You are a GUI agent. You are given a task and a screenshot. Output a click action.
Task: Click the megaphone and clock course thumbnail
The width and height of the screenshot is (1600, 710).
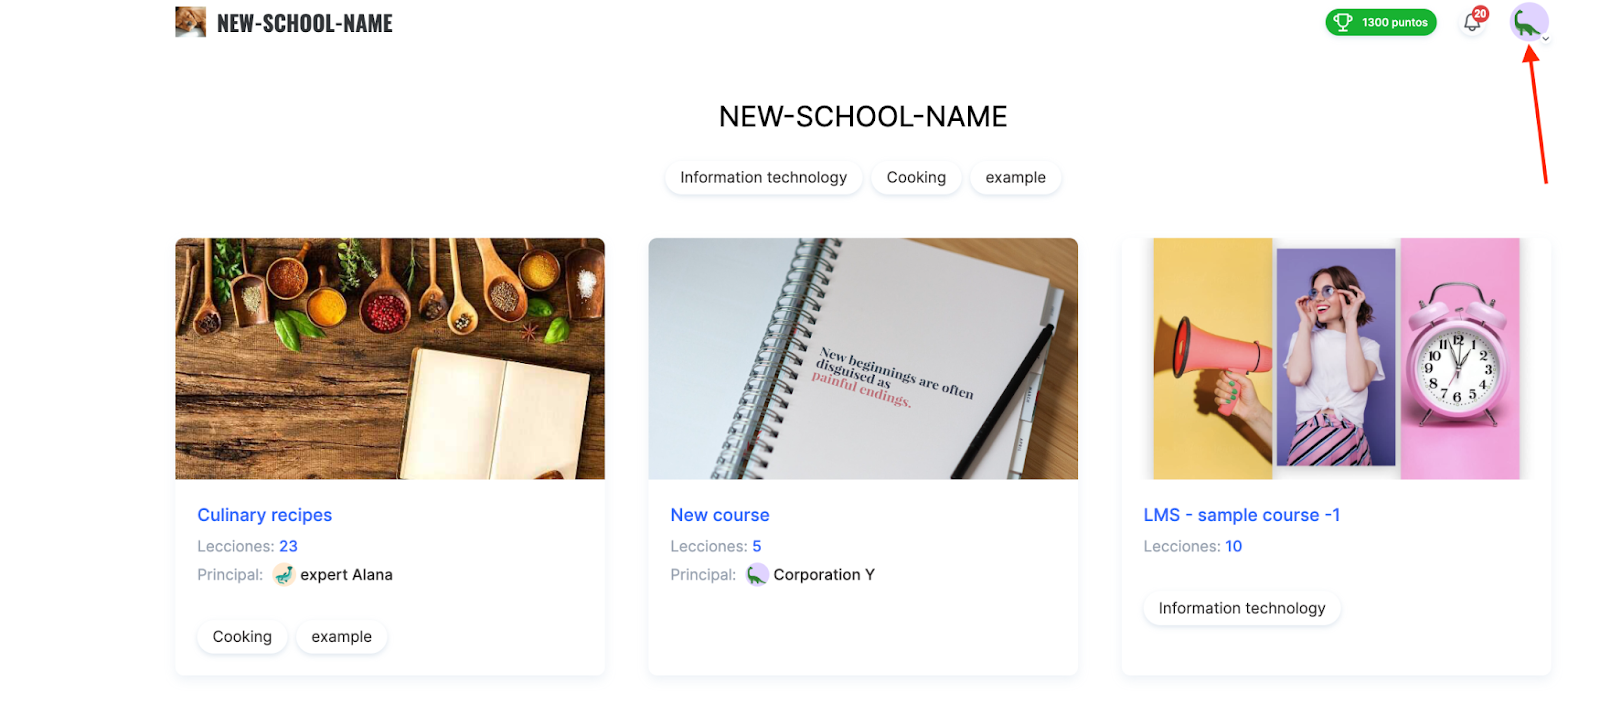(x=1336, y=358)
